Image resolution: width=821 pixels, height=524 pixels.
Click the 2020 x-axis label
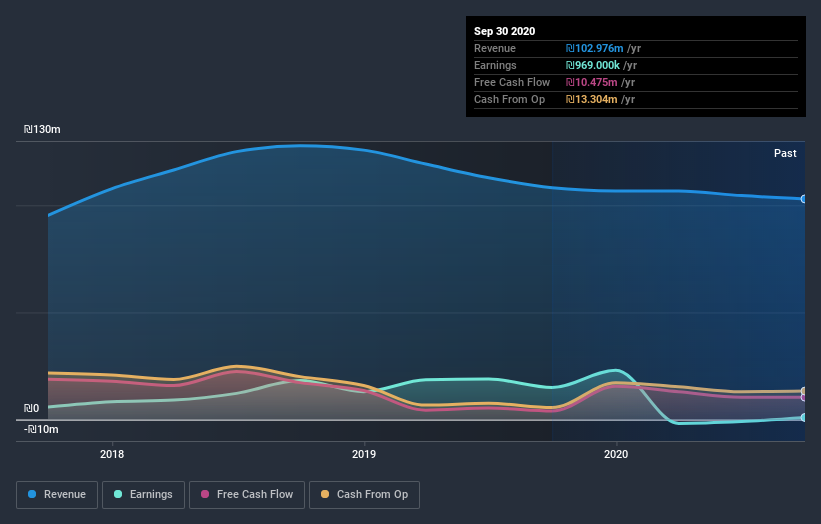[616, 454]
